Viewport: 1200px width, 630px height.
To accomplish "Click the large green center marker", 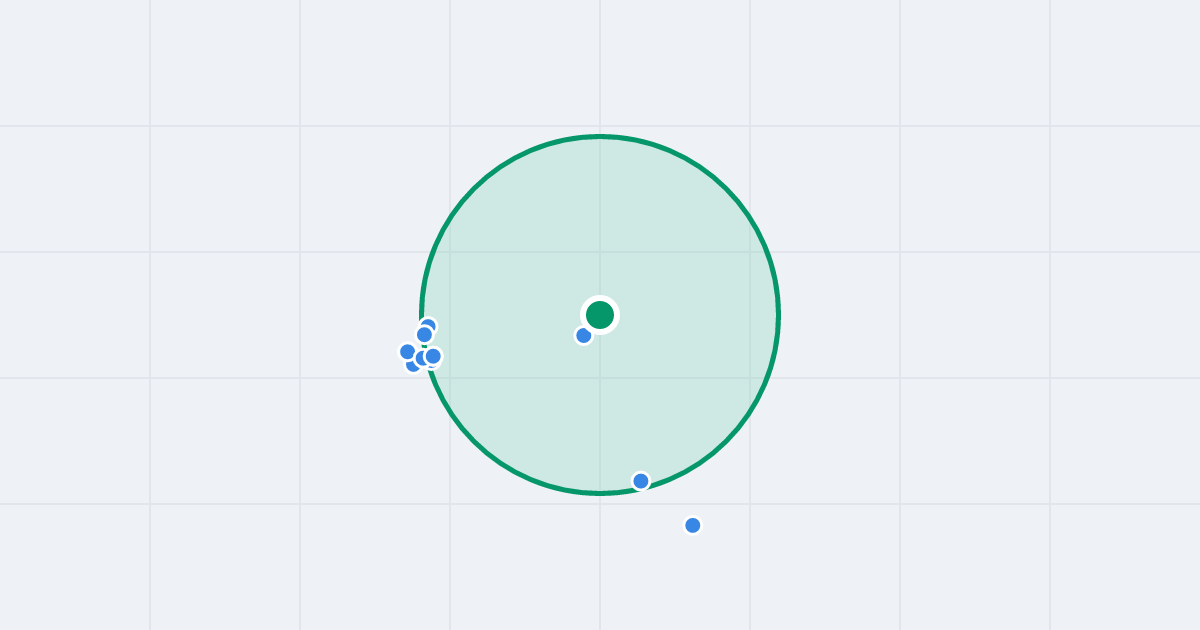I will [600, 315].
